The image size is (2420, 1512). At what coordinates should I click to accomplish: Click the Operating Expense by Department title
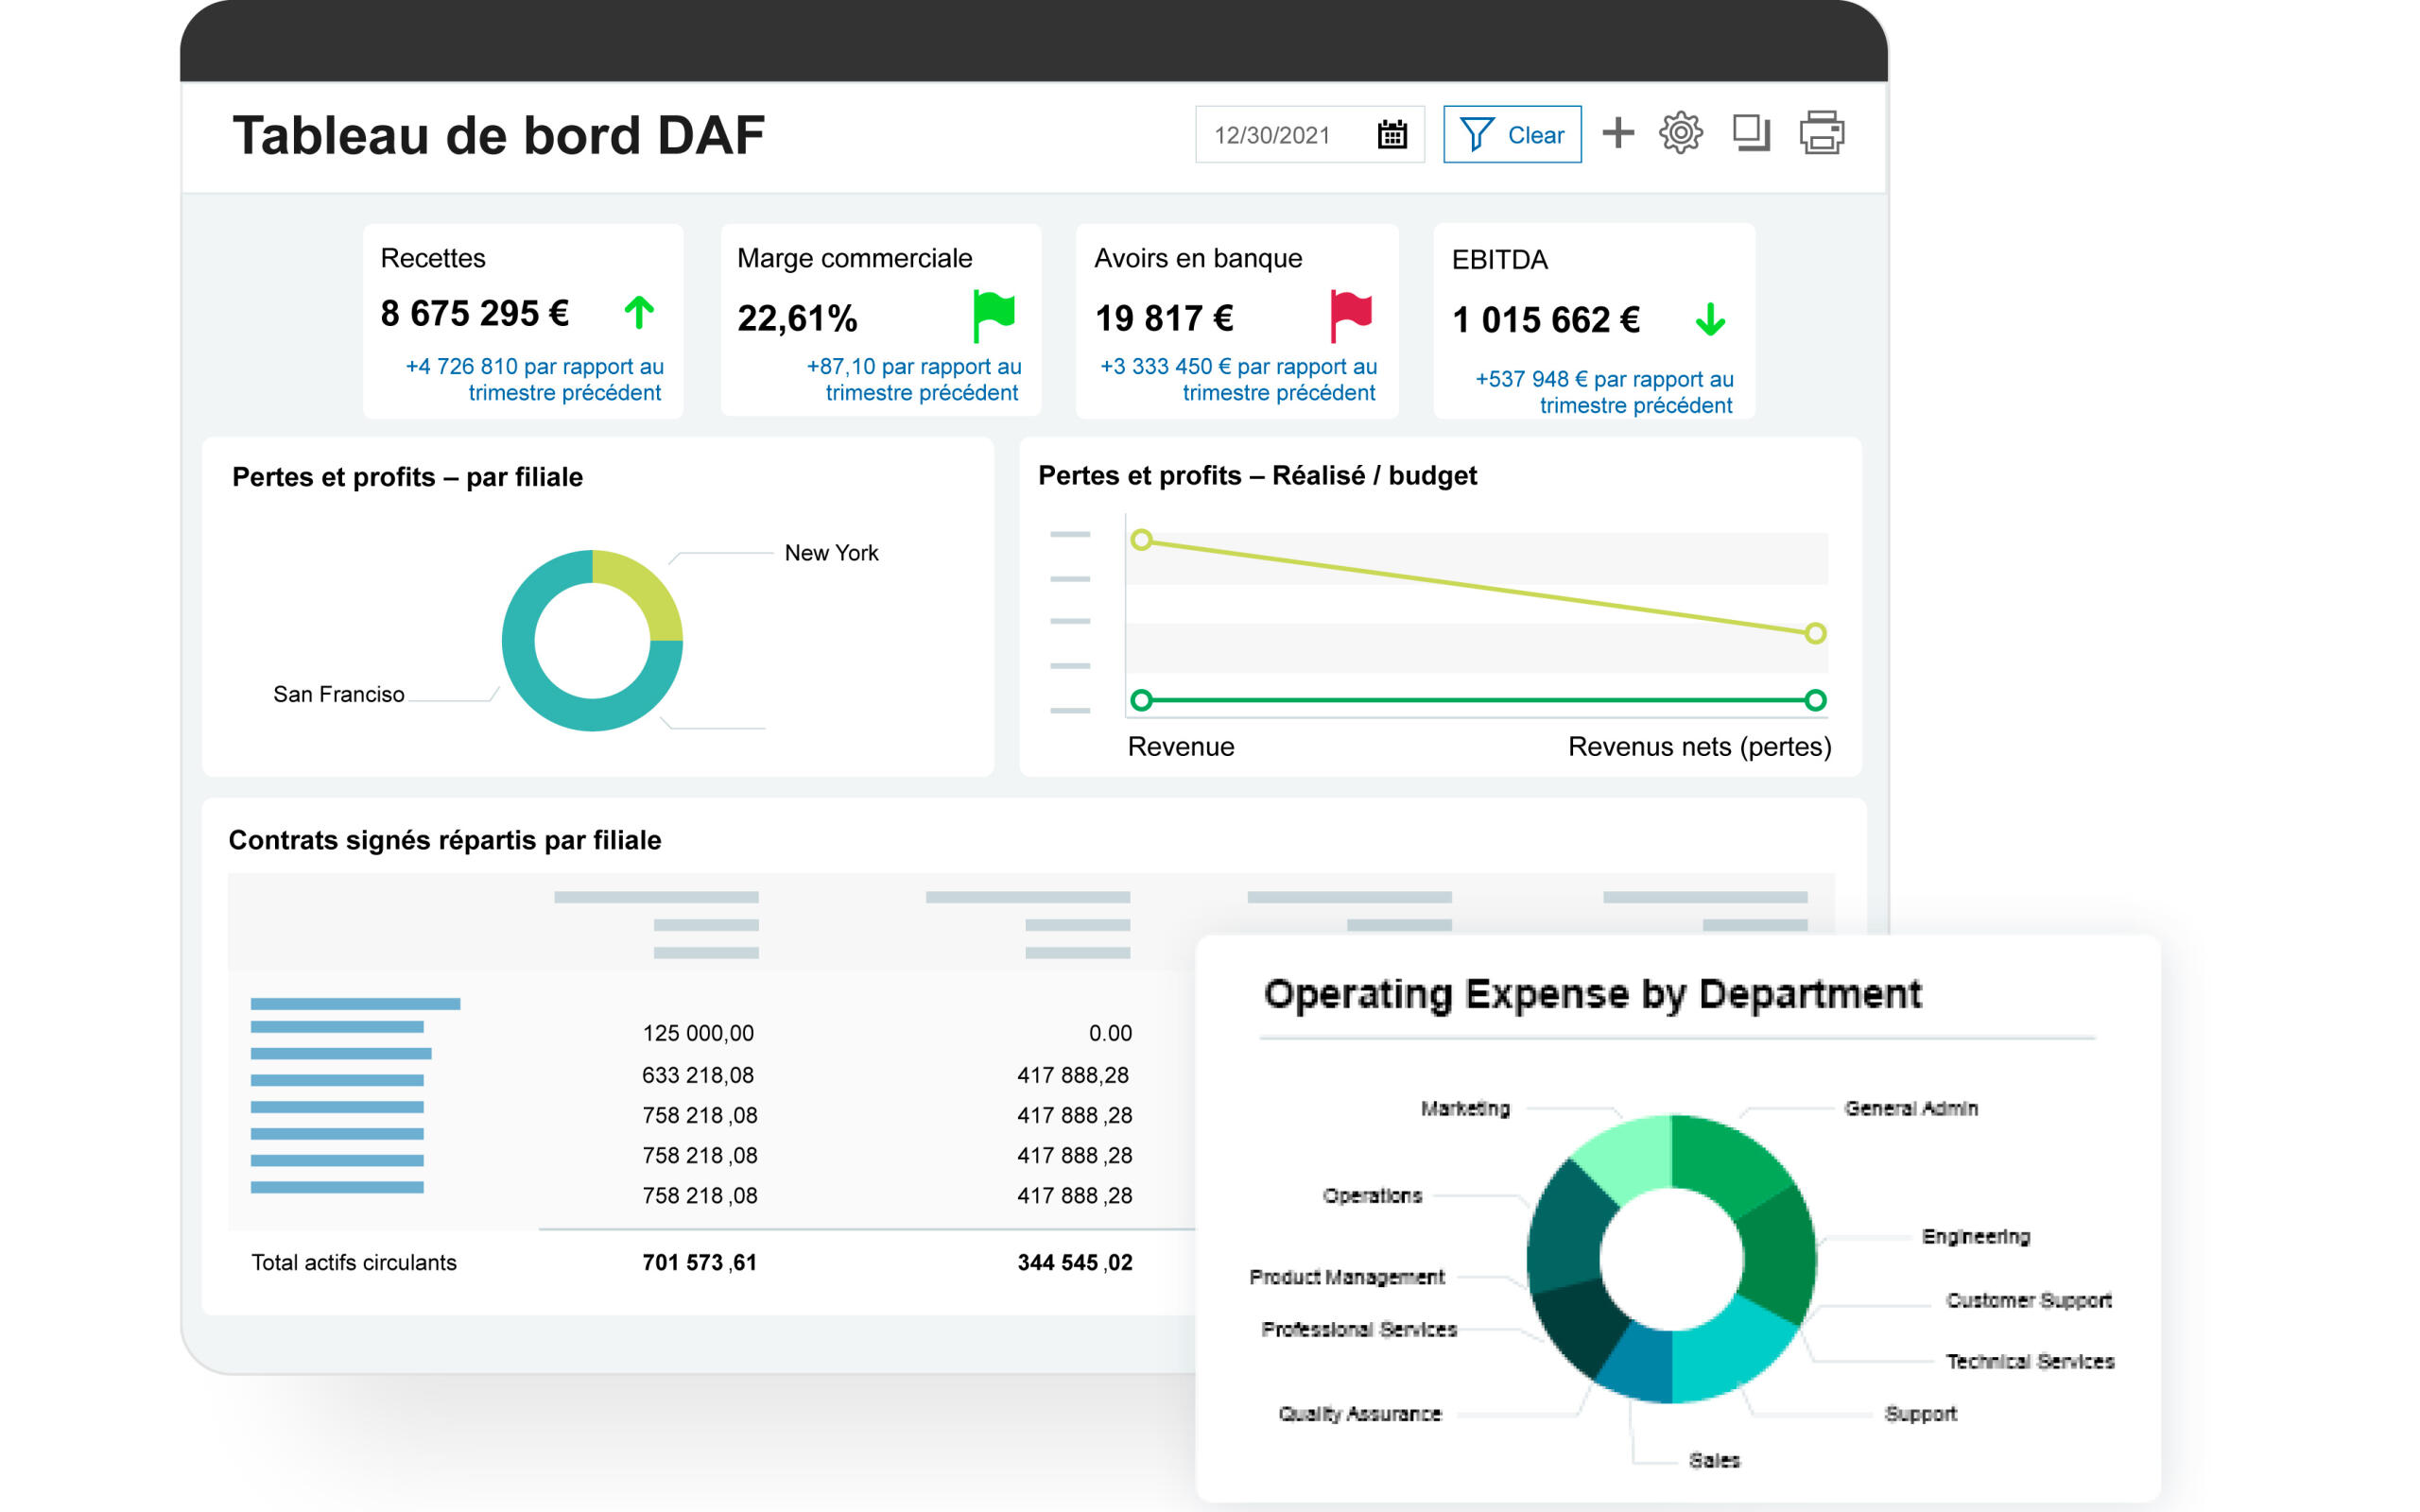(x=1592, y=994)
